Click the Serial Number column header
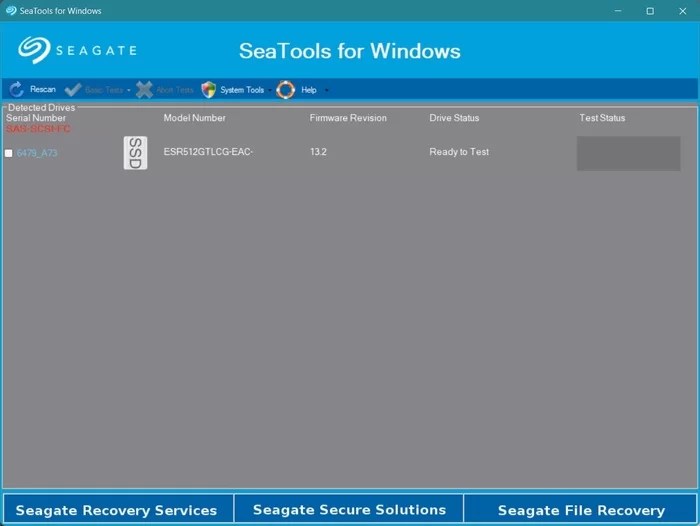The height and width of the screenshot is (526, 700). coord(36,118)
